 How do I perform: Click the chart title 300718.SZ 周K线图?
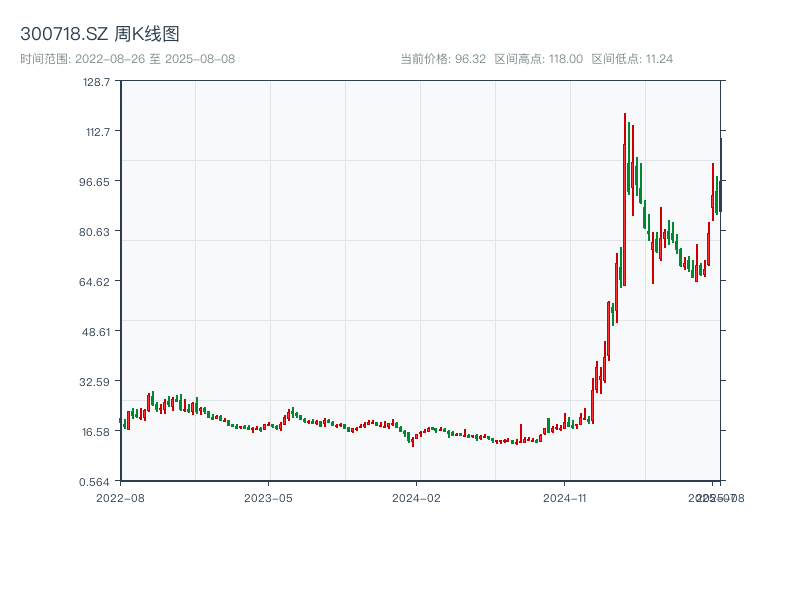(x=100, y=32)
